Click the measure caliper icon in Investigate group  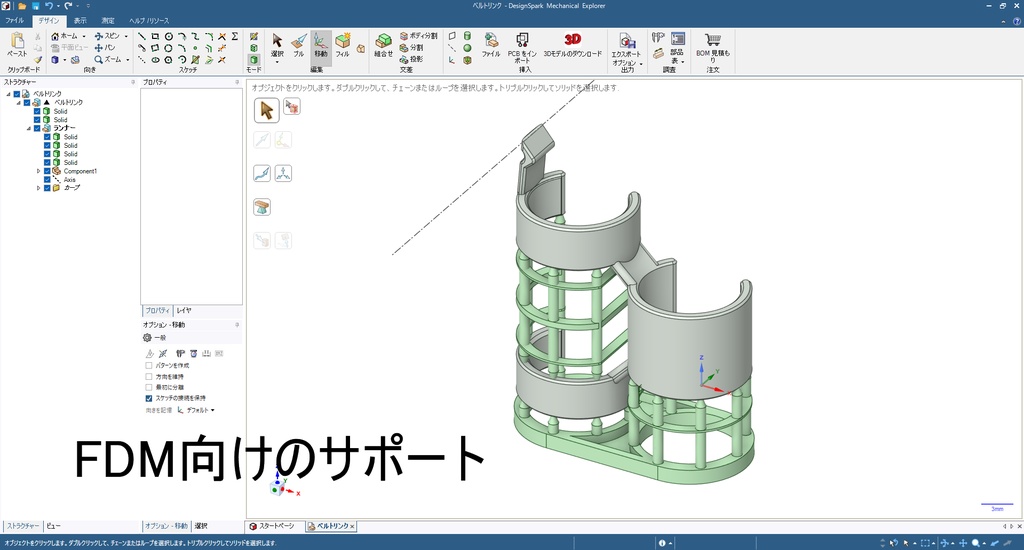(x=658, y=38)
